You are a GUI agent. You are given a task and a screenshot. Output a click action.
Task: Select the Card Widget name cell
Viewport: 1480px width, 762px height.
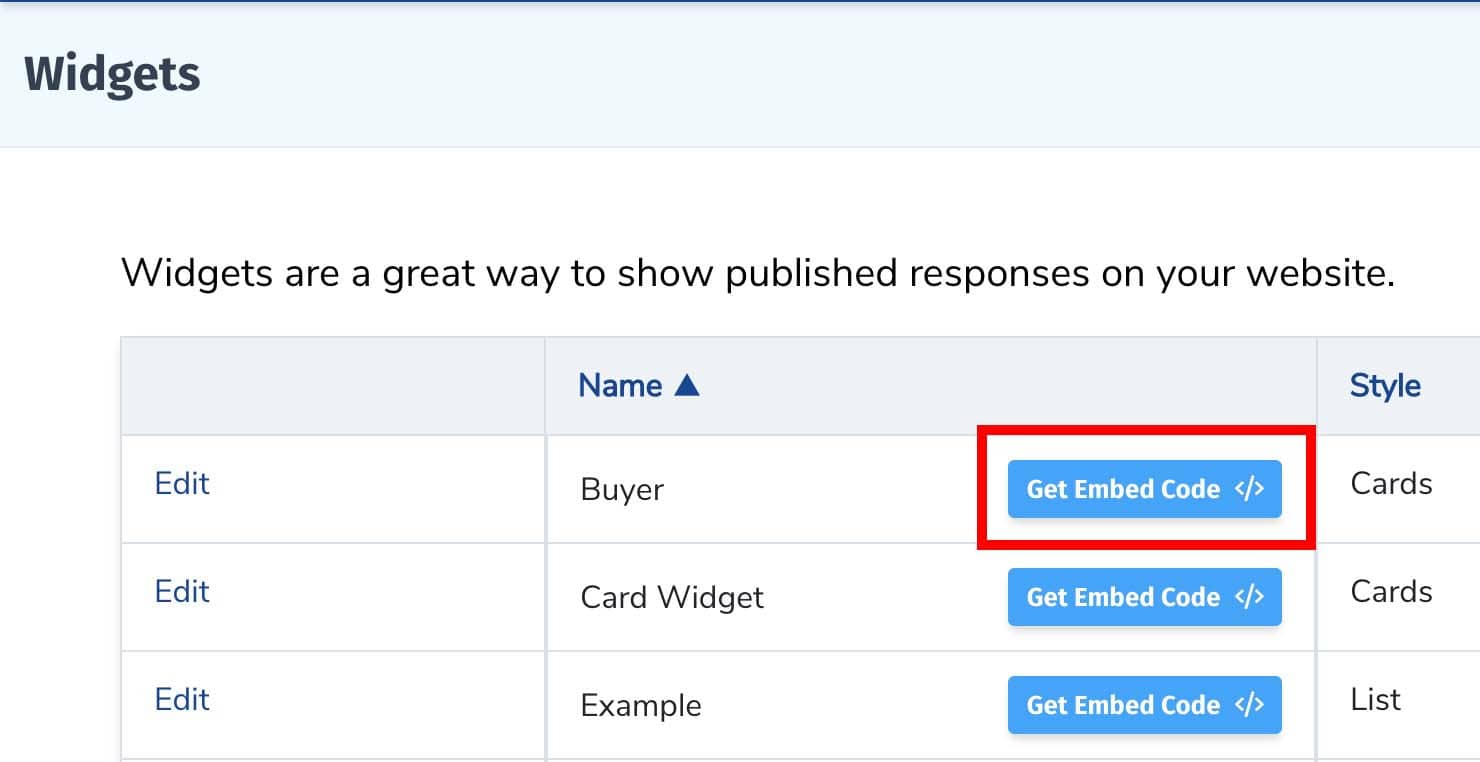(x=672, y=597)
